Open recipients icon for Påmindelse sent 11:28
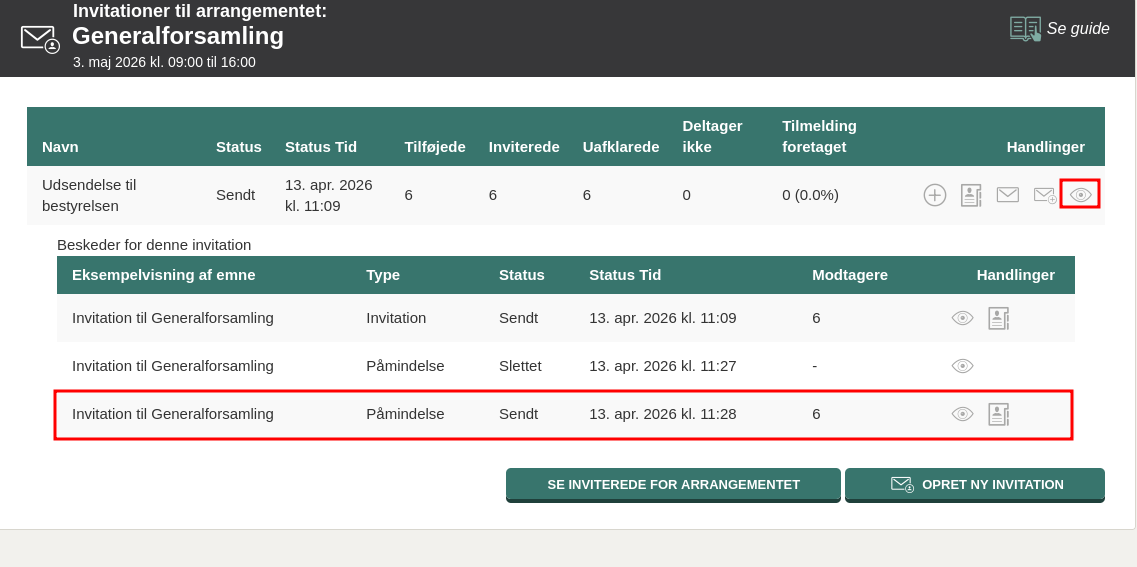This screenshot has height=567, width=1137. (x=998, y=414)
